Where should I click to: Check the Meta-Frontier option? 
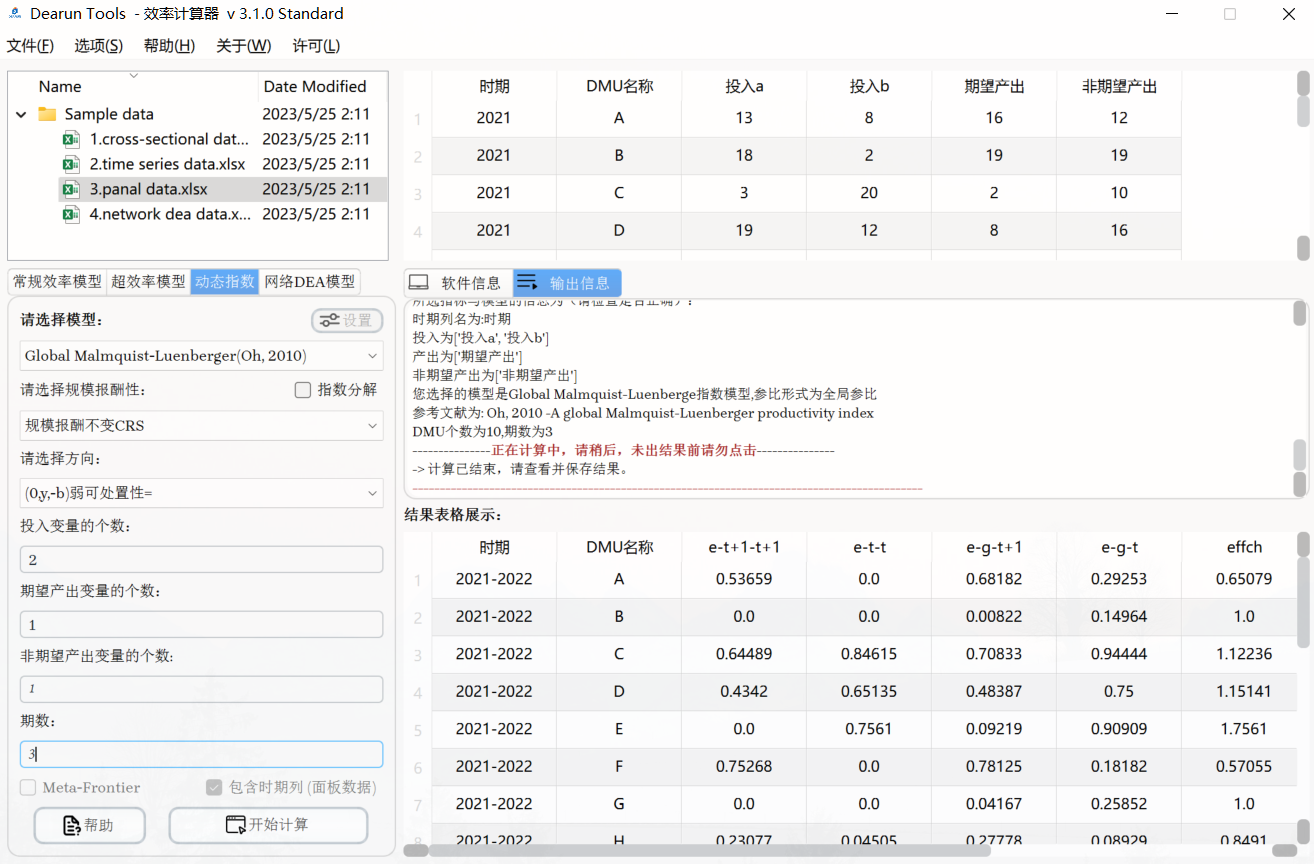coord(28,788)
